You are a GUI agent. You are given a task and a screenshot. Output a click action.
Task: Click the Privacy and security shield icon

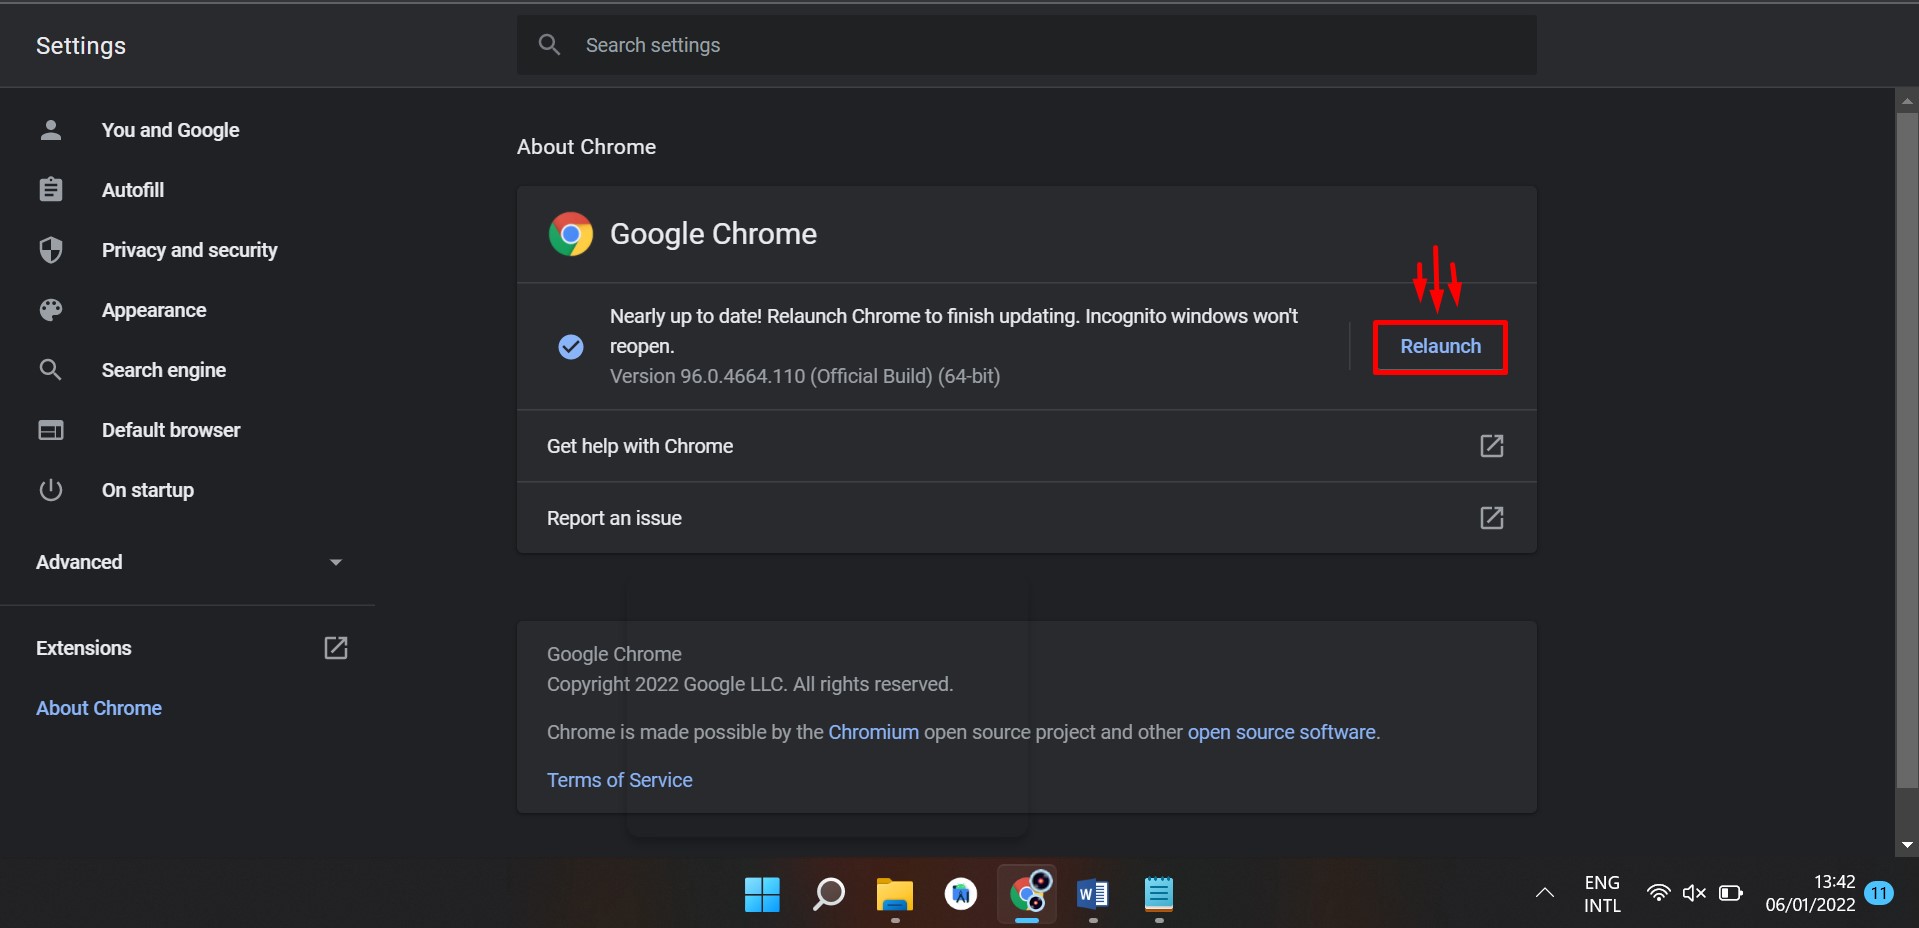click(51, 250)
